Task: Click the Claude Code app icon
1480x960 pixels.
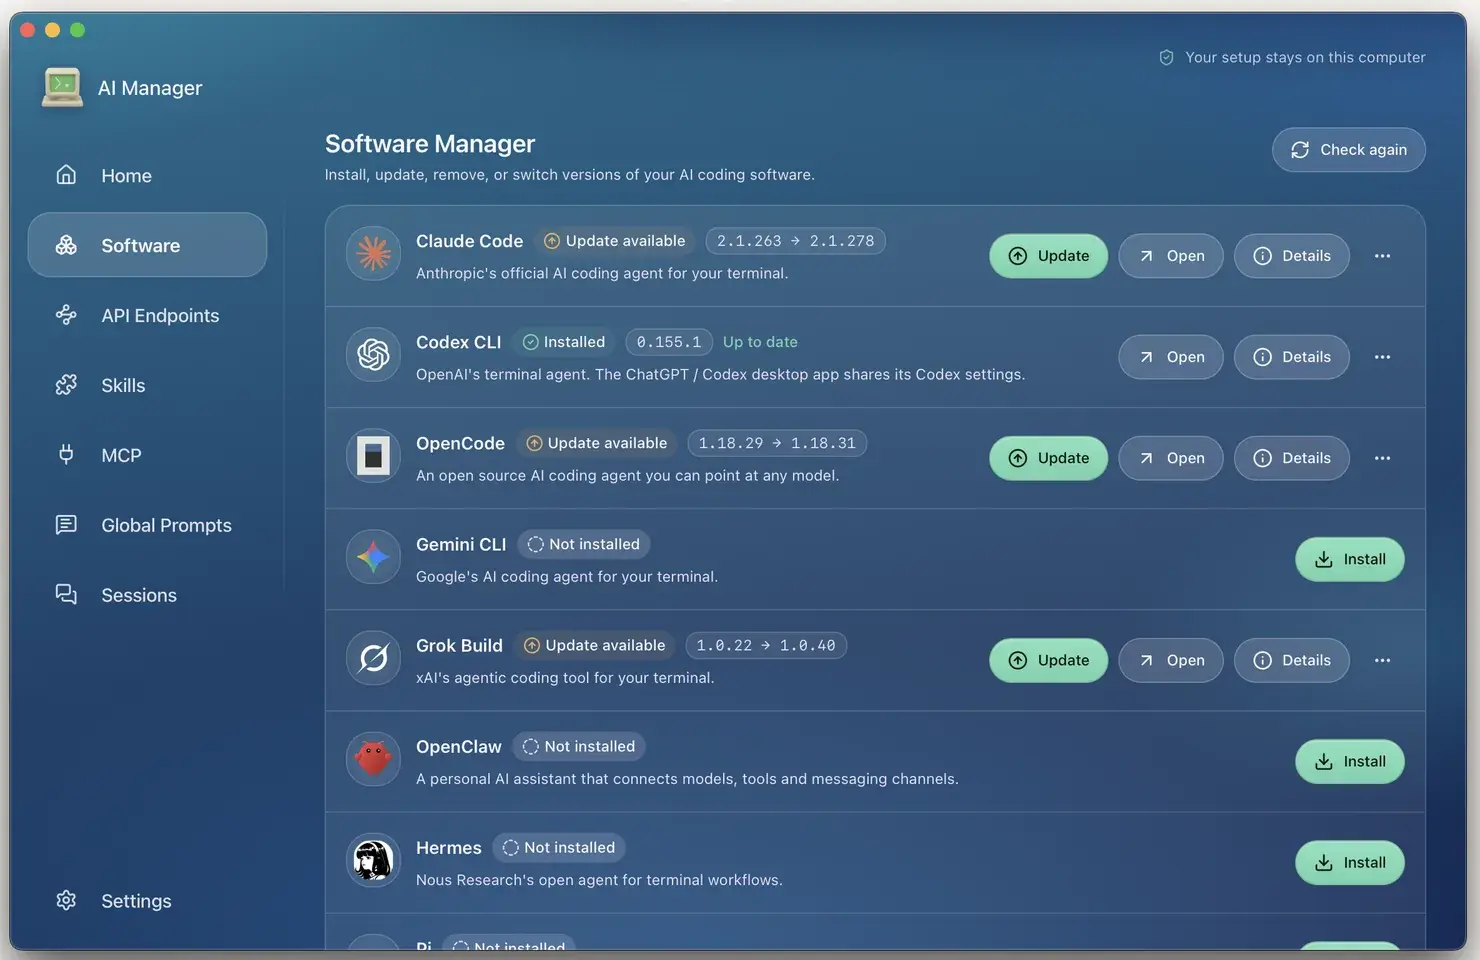Action: coord(373,254)
